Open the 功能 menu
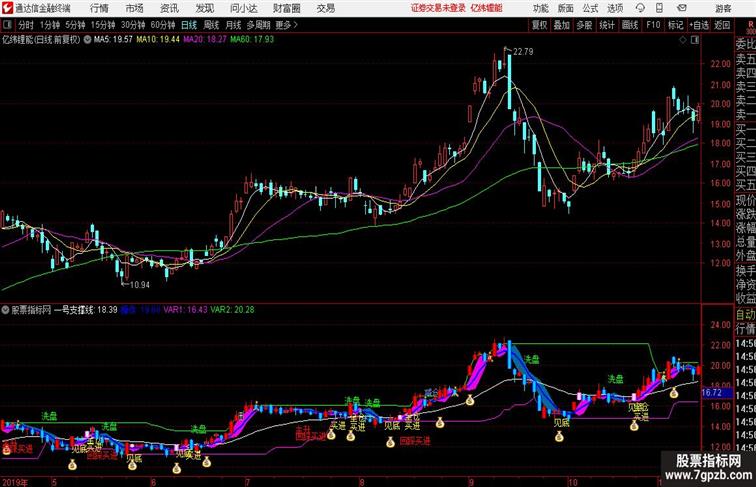This screenshot has height=487, width=756. pos(540,8)
